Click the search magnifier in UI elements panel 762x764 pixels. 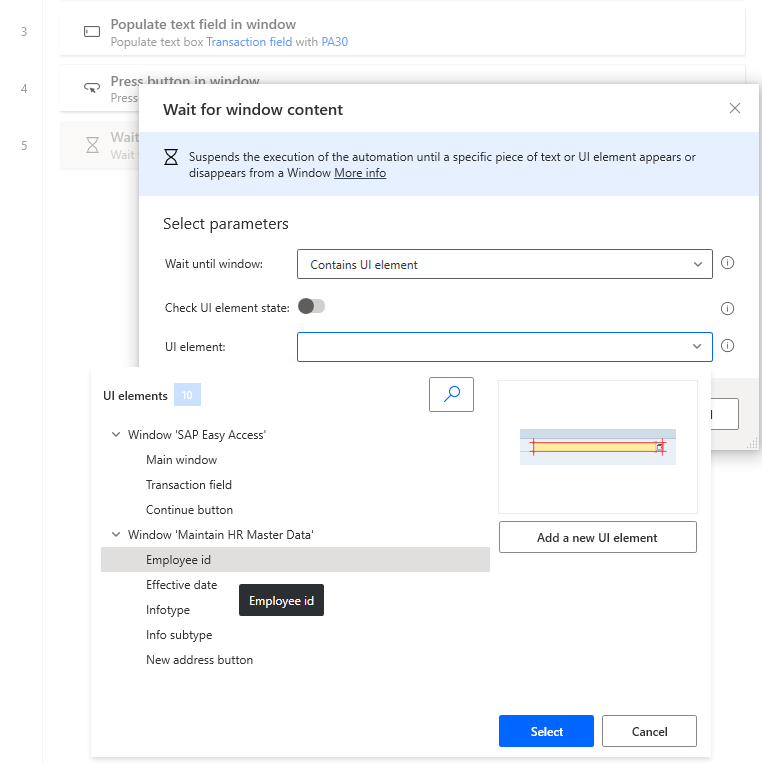click(x=451, y=394)
